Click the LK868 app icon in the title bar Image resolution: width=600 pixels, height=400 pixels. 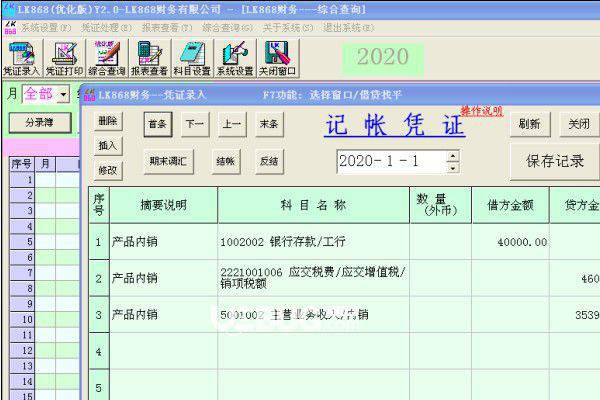click(x=10, y=8)
